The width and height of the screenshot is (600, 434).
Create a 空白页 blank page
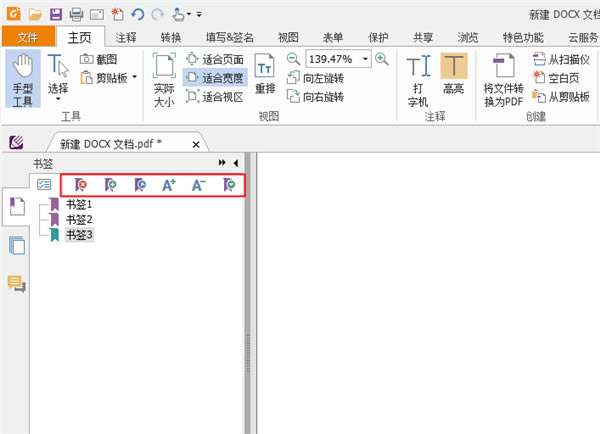tap(556, 78)
